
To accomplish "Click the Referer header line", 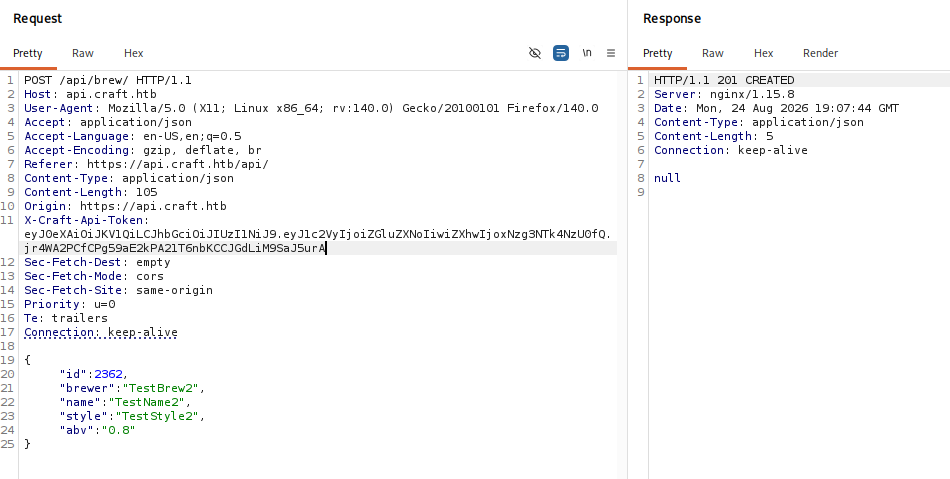I will 146,164.
